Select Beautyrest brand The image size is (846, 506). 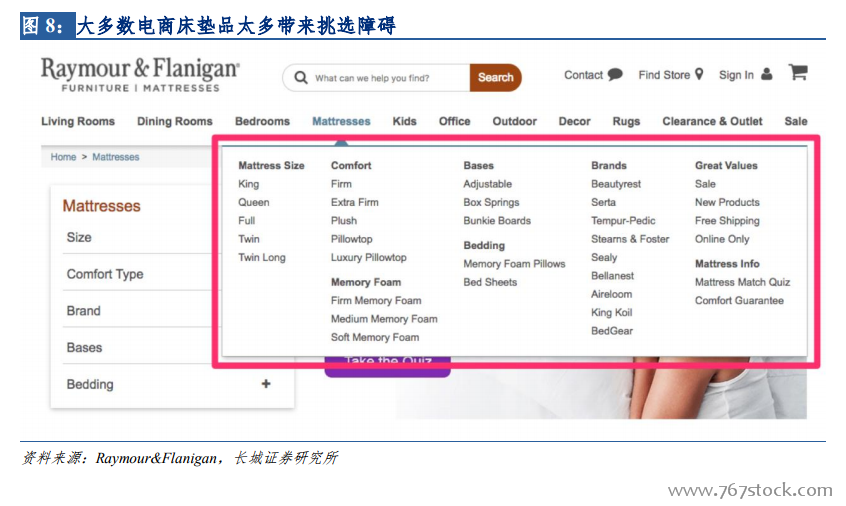point(616,184)
